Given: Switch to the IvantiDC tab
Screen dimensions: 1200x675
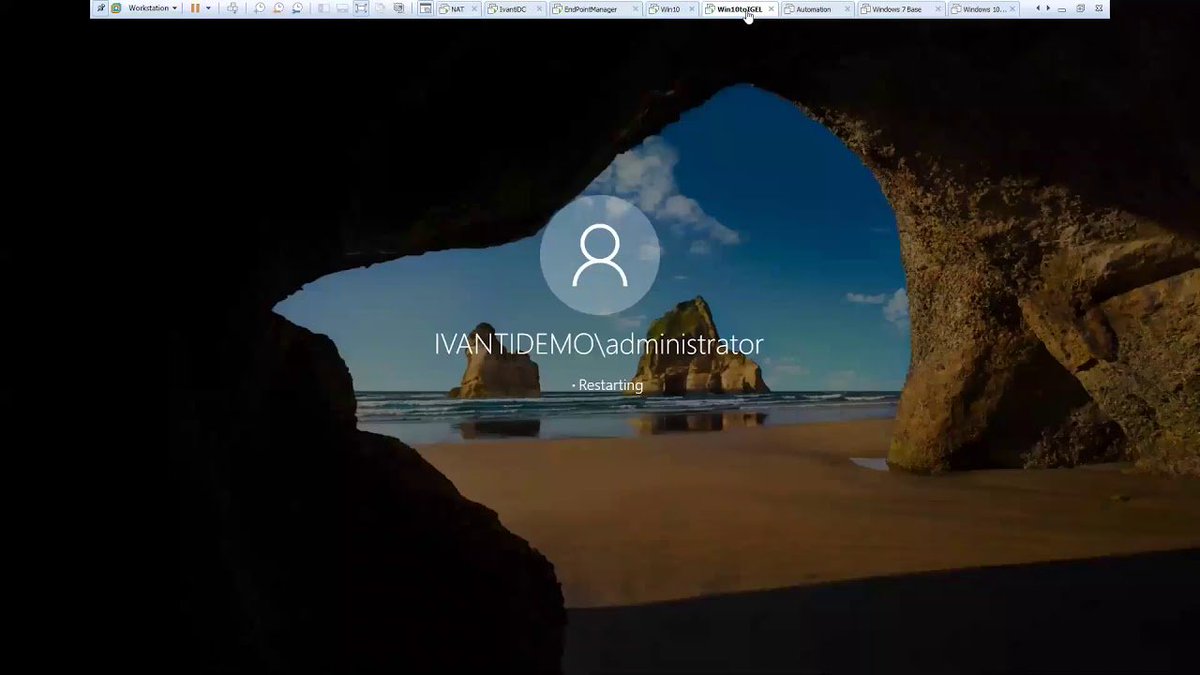Looking at the screenshot, I should click(x=513, y=9).
